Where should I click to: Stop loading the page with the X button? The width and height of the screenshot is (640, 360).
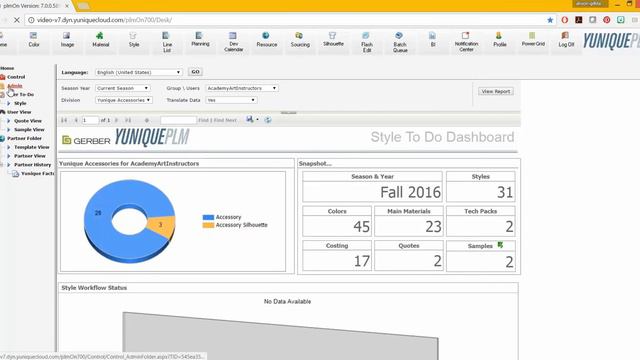pos(17,20)
